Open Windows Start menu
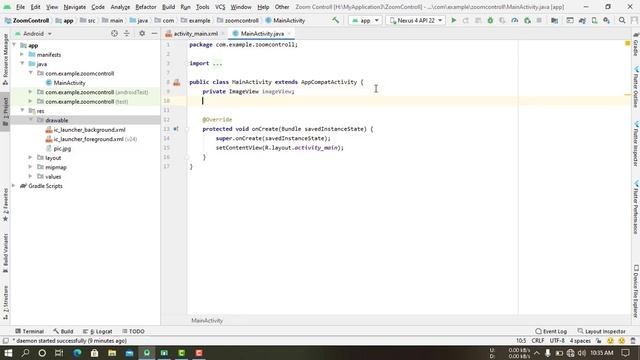The height and width of the screenshot is (360, 640). click(8, 353)
